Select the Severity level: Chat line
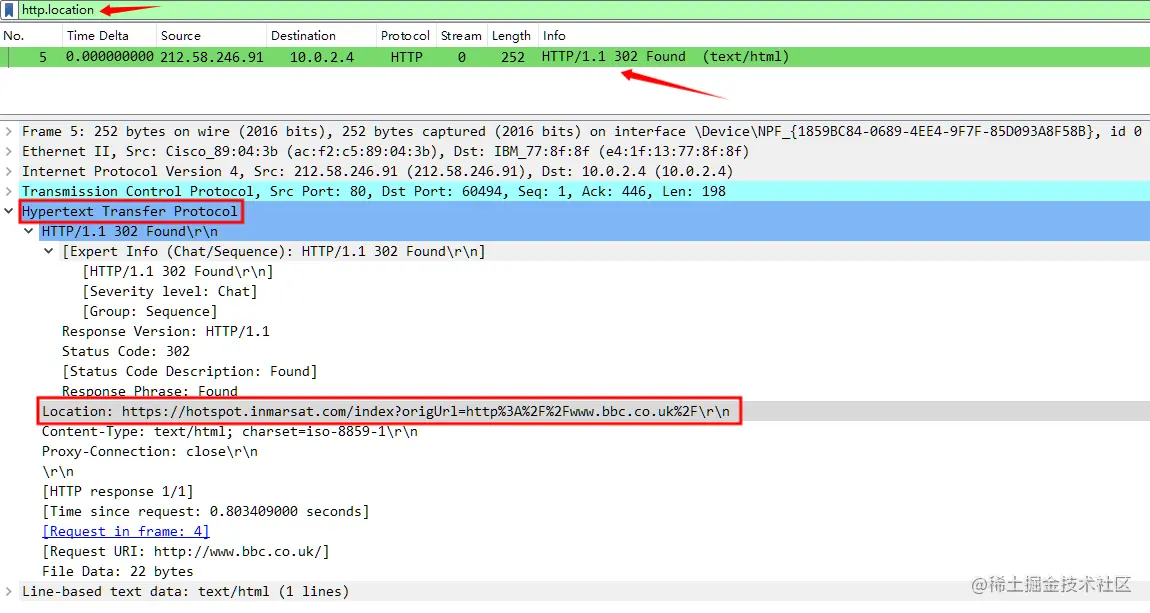1150x613 pixels. [x=169, y=291]
